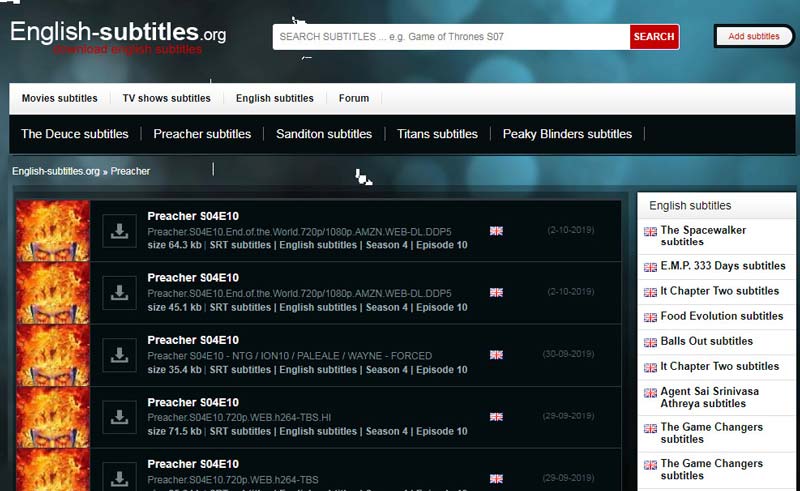Screen dimensions: 800x491
Task: Click English-subtitles.org breadcrumb link
Action: pyautogui.click(x=56, y=171)
